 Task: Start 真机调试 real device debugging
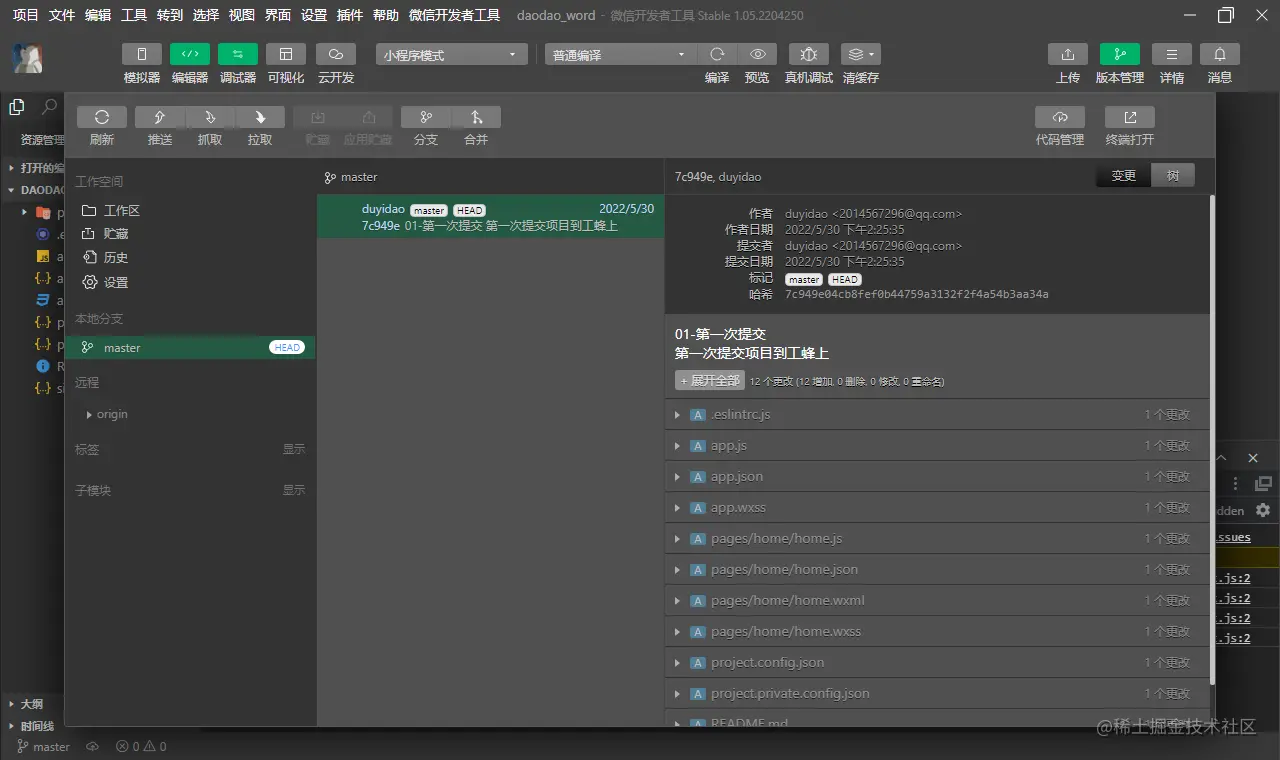click(x=809, y=54)
